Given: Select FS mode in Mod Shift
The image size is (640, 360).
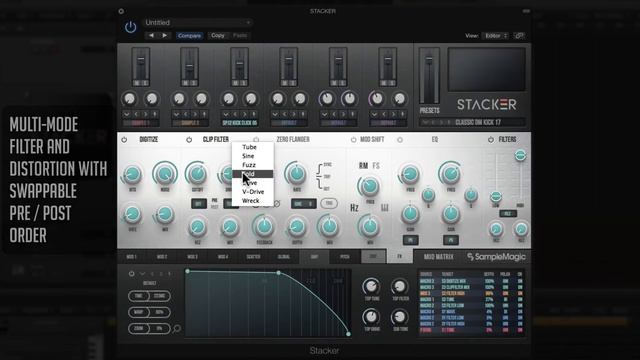Looking at the screenshot, I should click(x=376, y=166).
